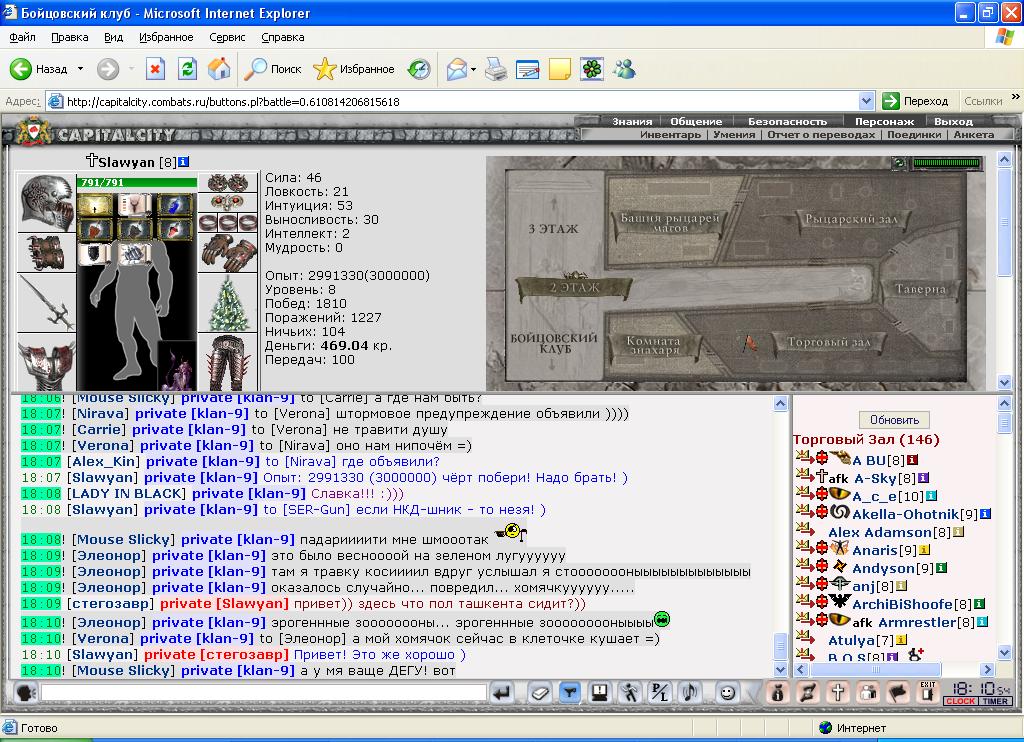This screenshot has width=1024, height=742.
Task: Toggle the chat filter funnel button
Action: click(x=569, y=692)
